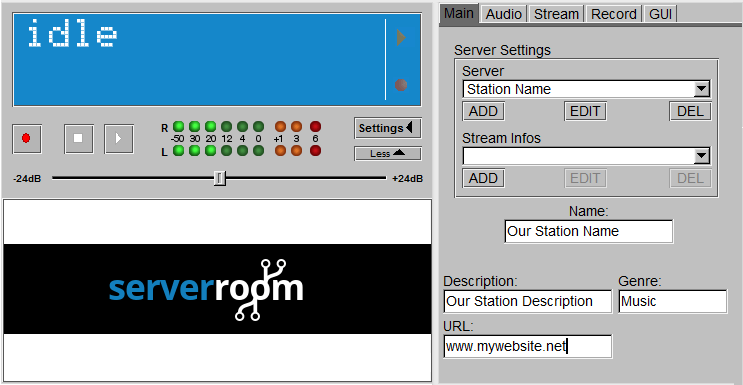This screenshot has height=385, width=743.
Task: Open the Record tab
Action: click(x=614, y=14)
